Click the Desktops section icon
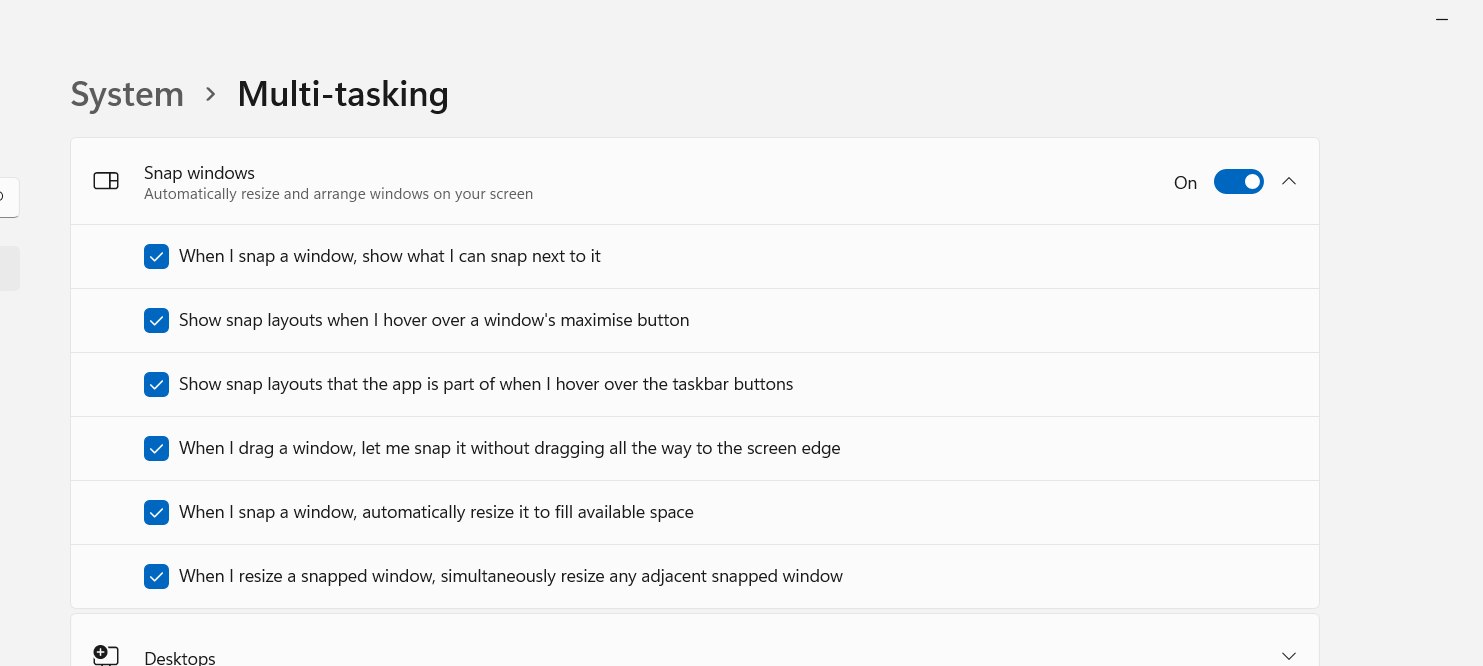Viewport: 1483px width, 666px height. point(106,656)
